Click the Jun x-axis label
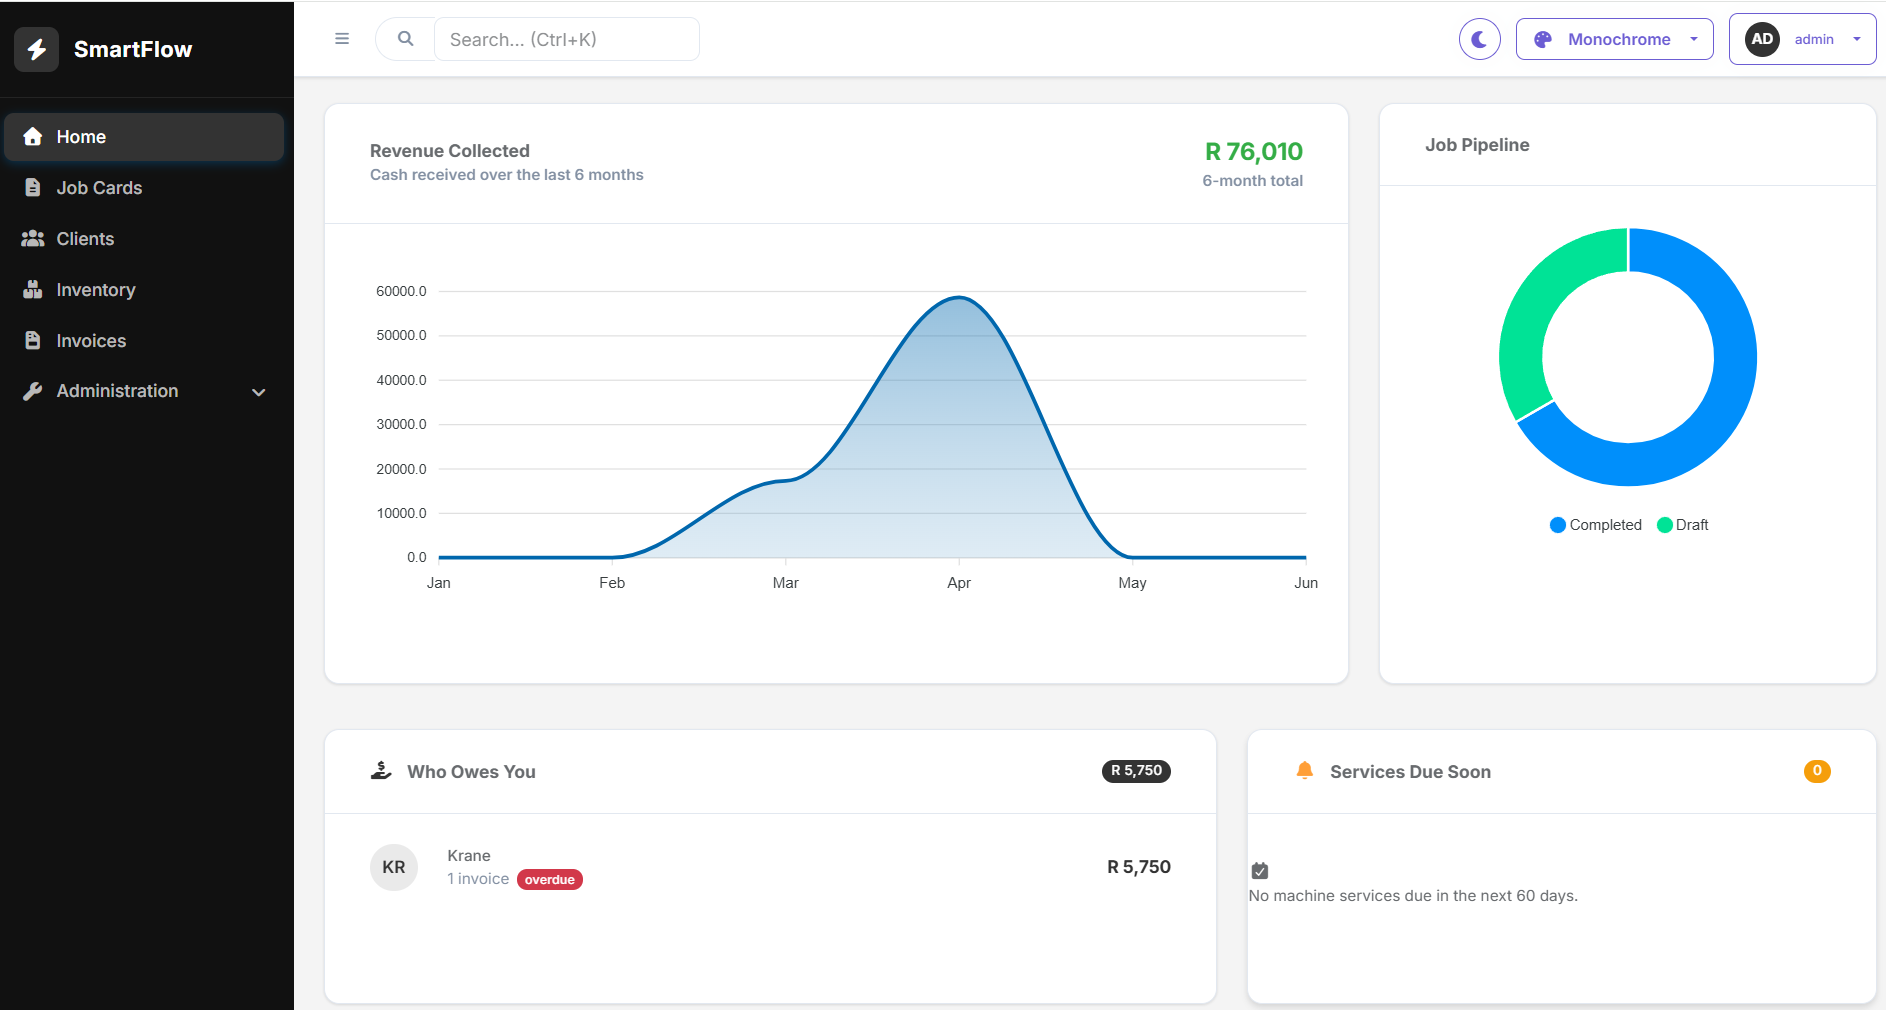 [x=1306, y=583]
